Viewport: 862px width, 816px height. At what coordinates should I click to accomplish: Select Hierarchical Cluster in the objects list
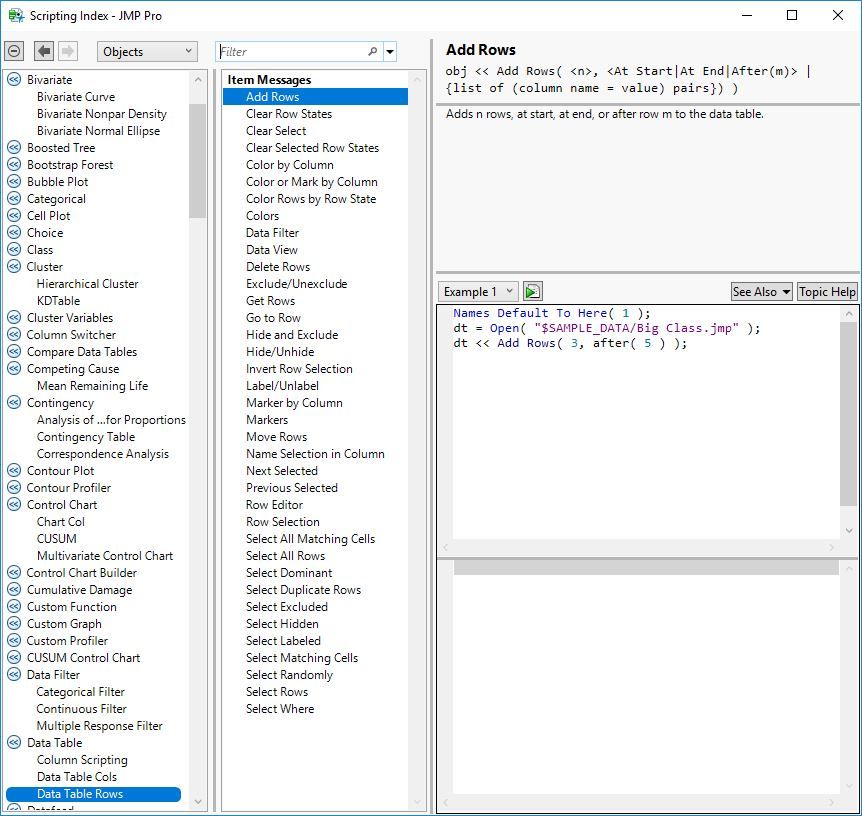pos(87,284)
